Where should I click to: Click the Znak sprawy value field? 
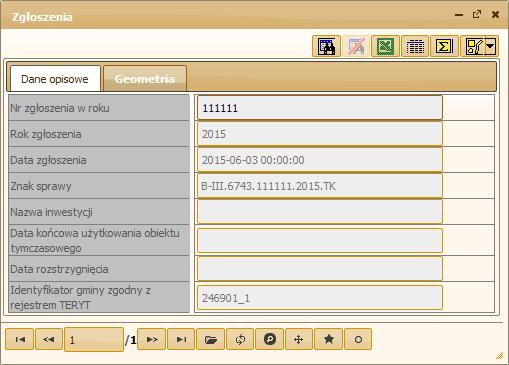(x=320, y=186)
